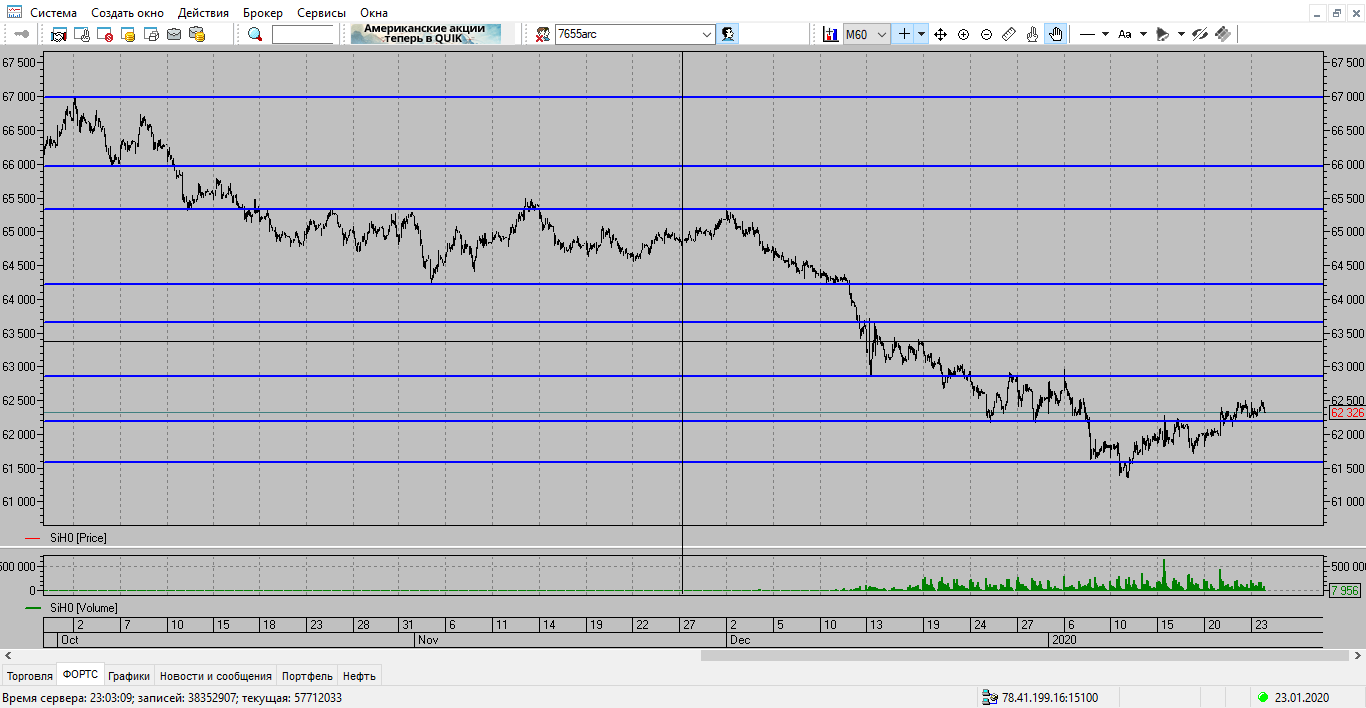The height and width of the screenshot is (708, 1366).
Task: Click the new order hand-pointer icon
Action: pyautogui.click(x=82, y=34)
